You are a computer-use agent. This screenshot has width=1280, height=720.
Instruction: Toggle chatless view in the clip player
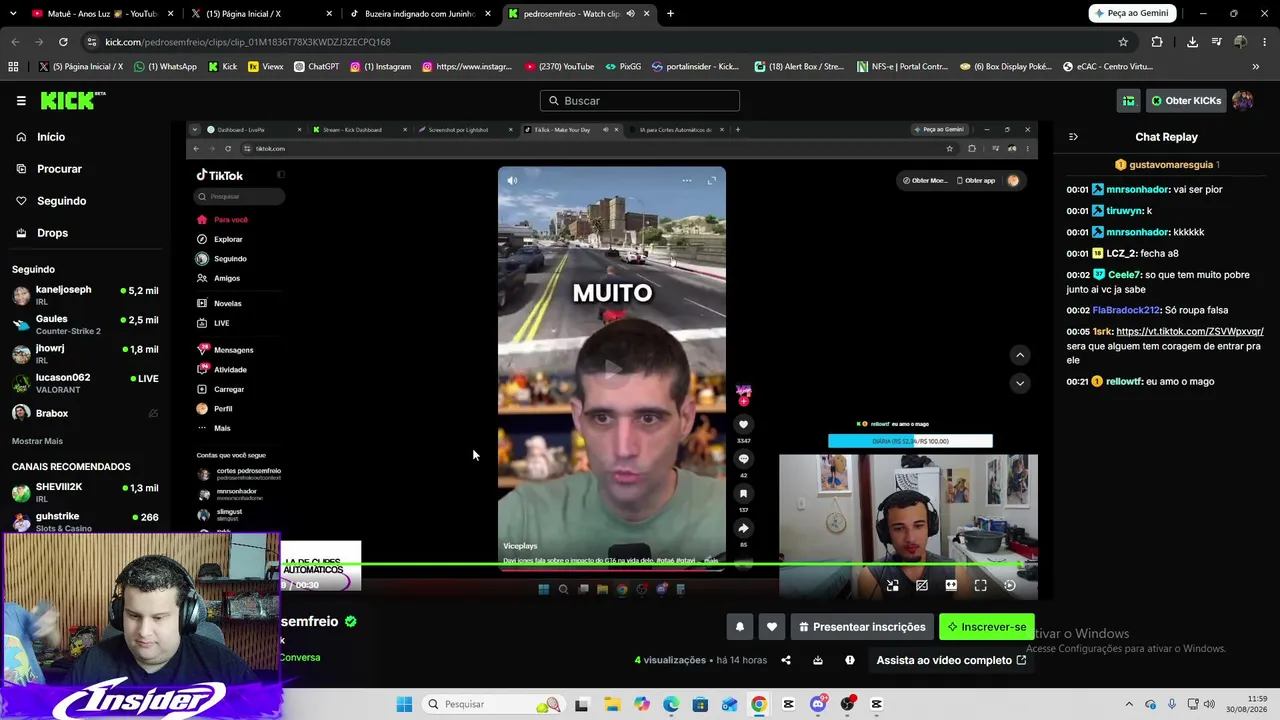click(x=922, y=586)
